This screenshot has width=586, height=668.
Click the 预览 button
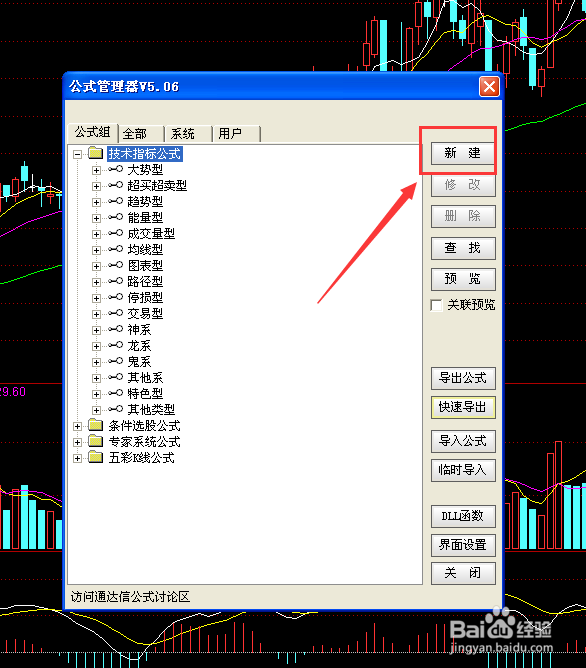[463, 279]
